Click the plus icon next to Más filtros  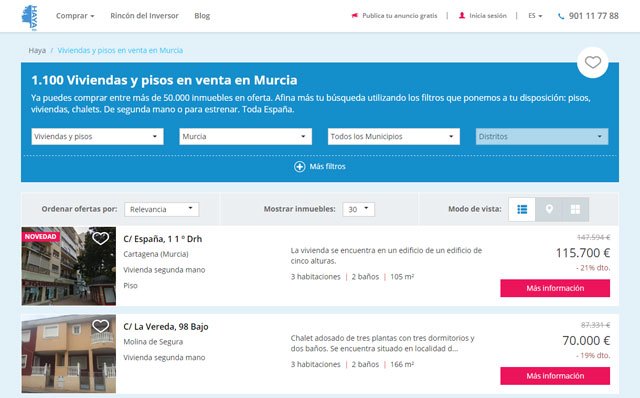[x=300, y=167]
